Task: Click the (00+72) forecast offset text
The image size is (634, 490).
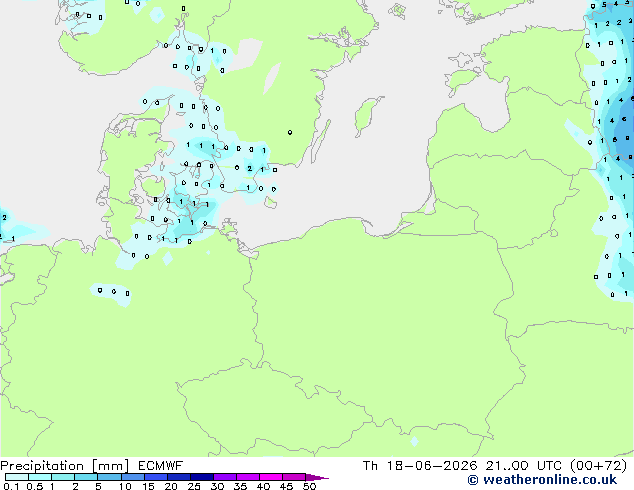Action: pos(598,466)
